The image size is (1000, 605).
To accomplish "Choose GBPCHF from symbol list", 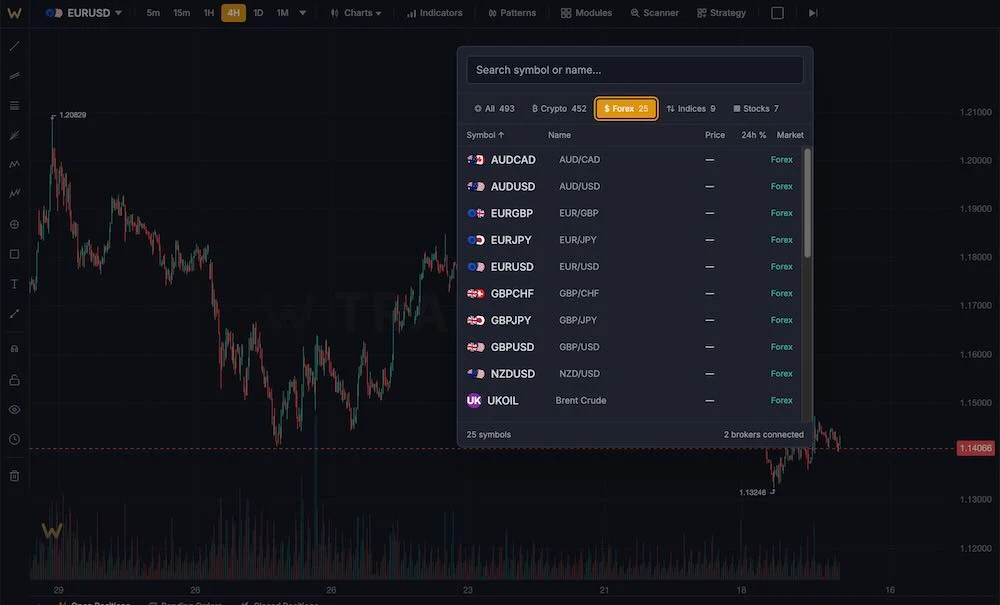I will (631, 294).
